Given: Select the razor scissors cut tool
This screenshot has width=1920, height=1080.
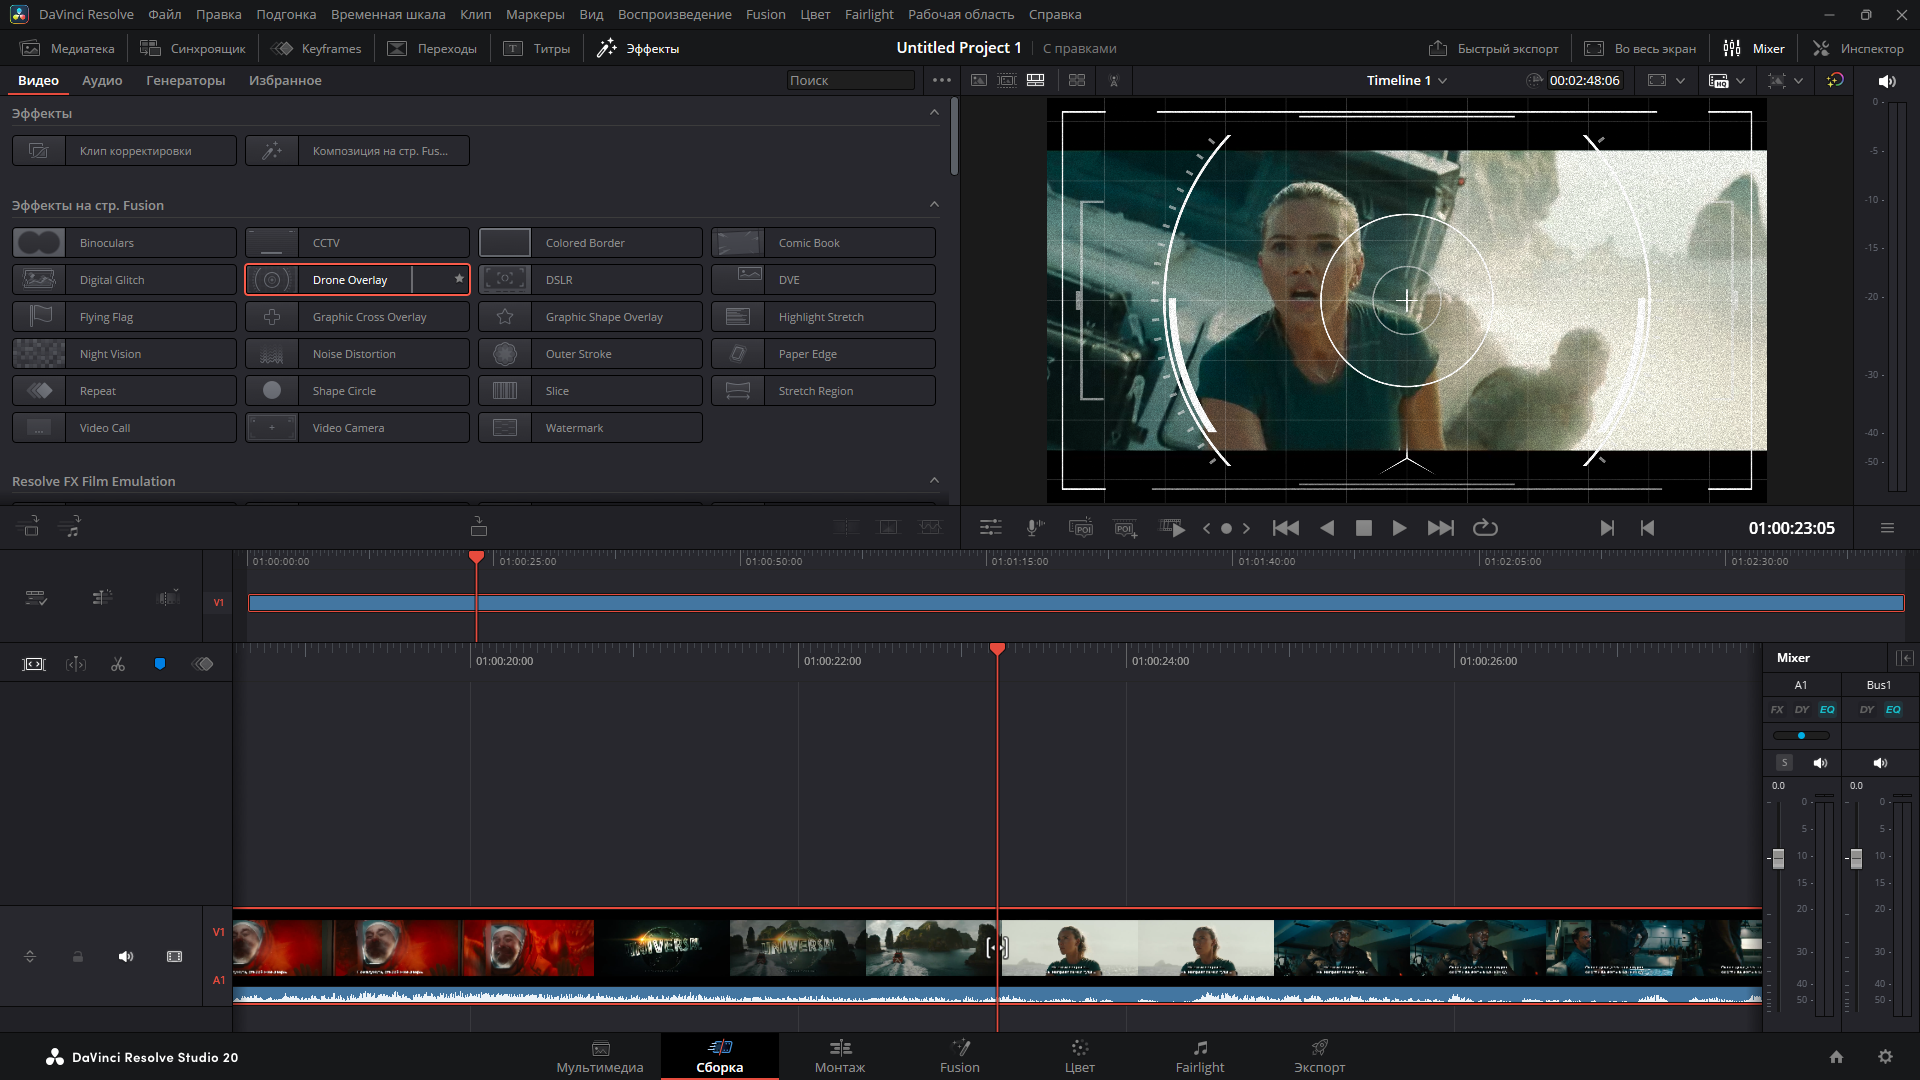Looking at the screenshot, I should pos(118,664).
